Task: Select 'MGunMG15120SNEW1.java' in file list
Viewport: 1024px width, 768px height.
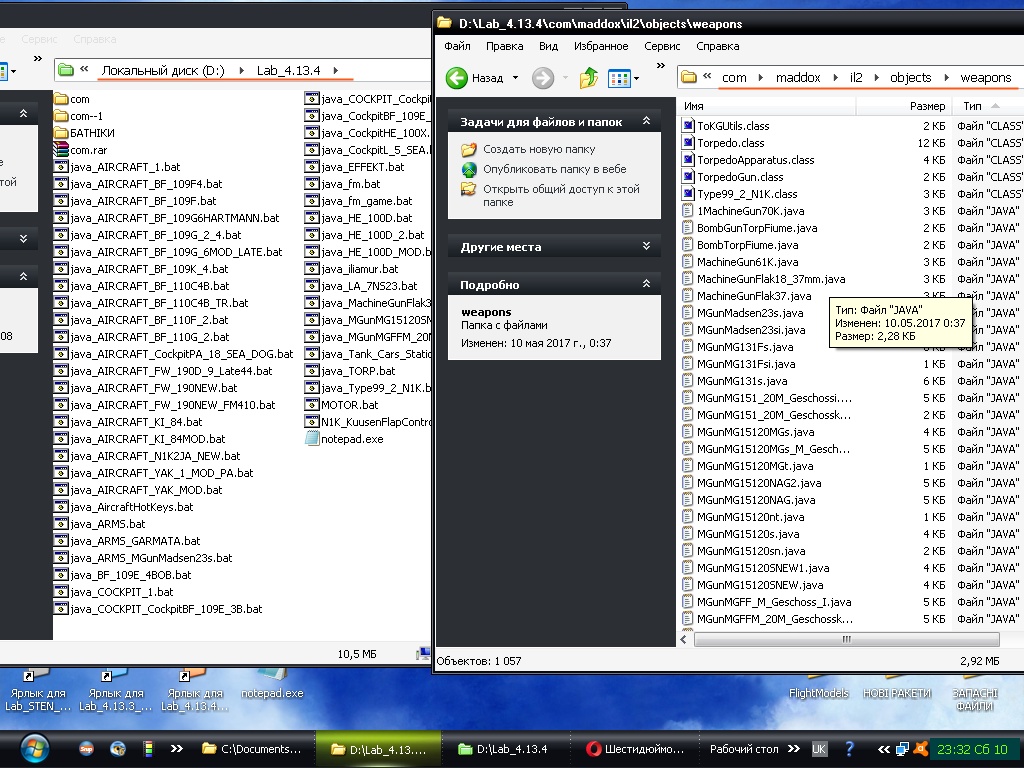Action: pyautogui.click(x=763, y=568)
